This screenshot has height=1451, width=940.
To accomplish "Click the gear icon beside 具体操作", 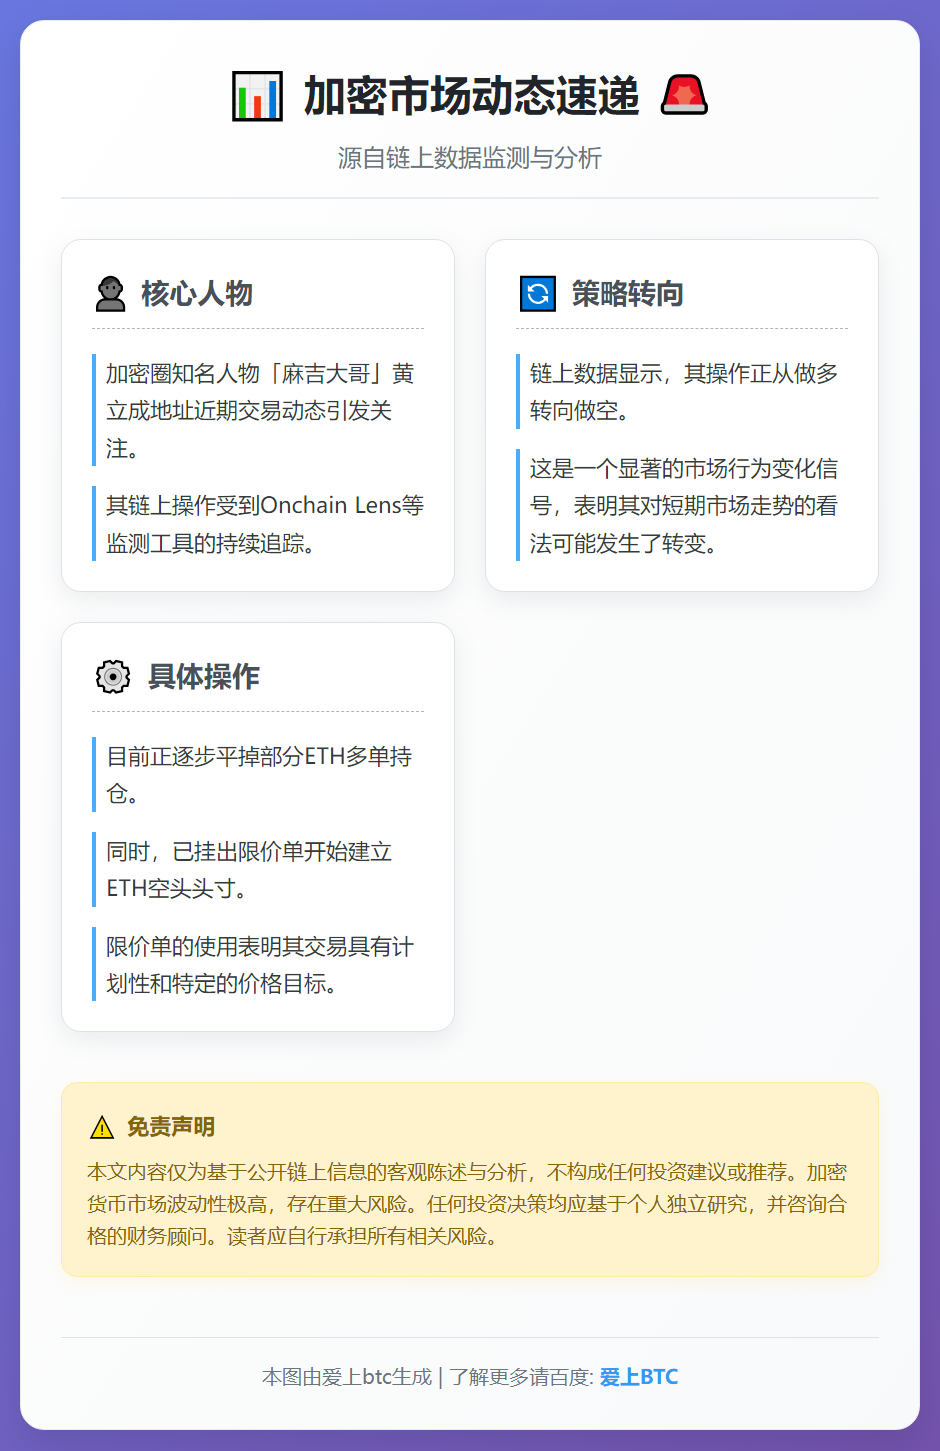I will coord(113,677).
